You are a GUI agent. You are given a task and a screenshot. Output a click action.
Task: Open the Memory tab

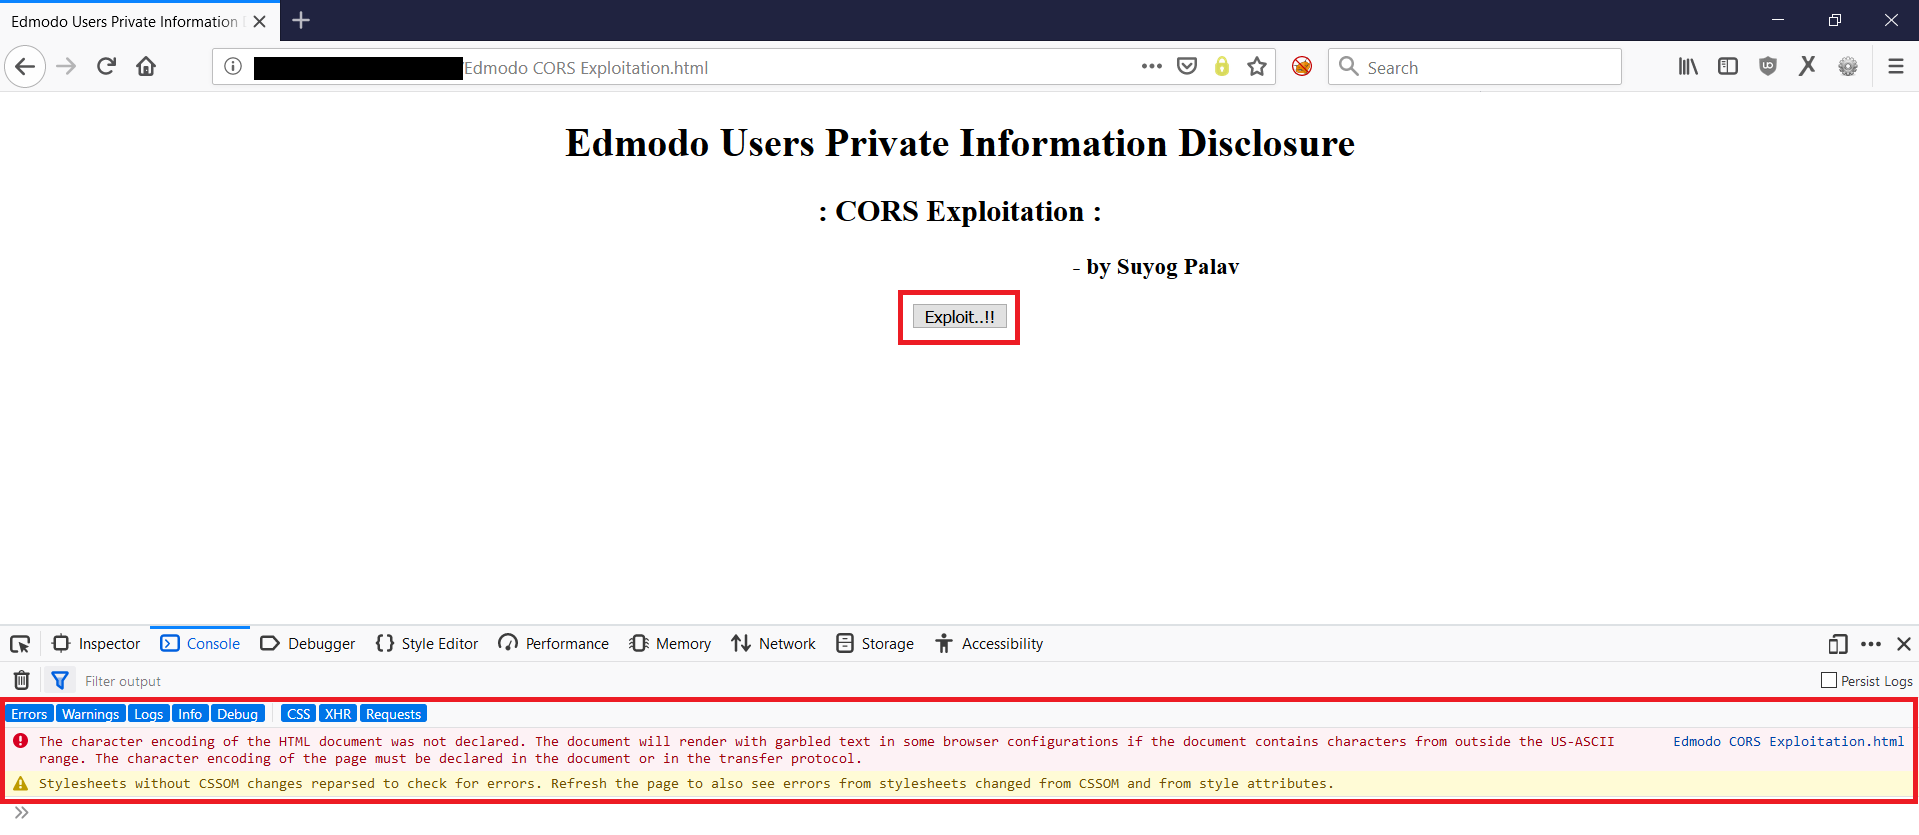click(x=670, y=644)
